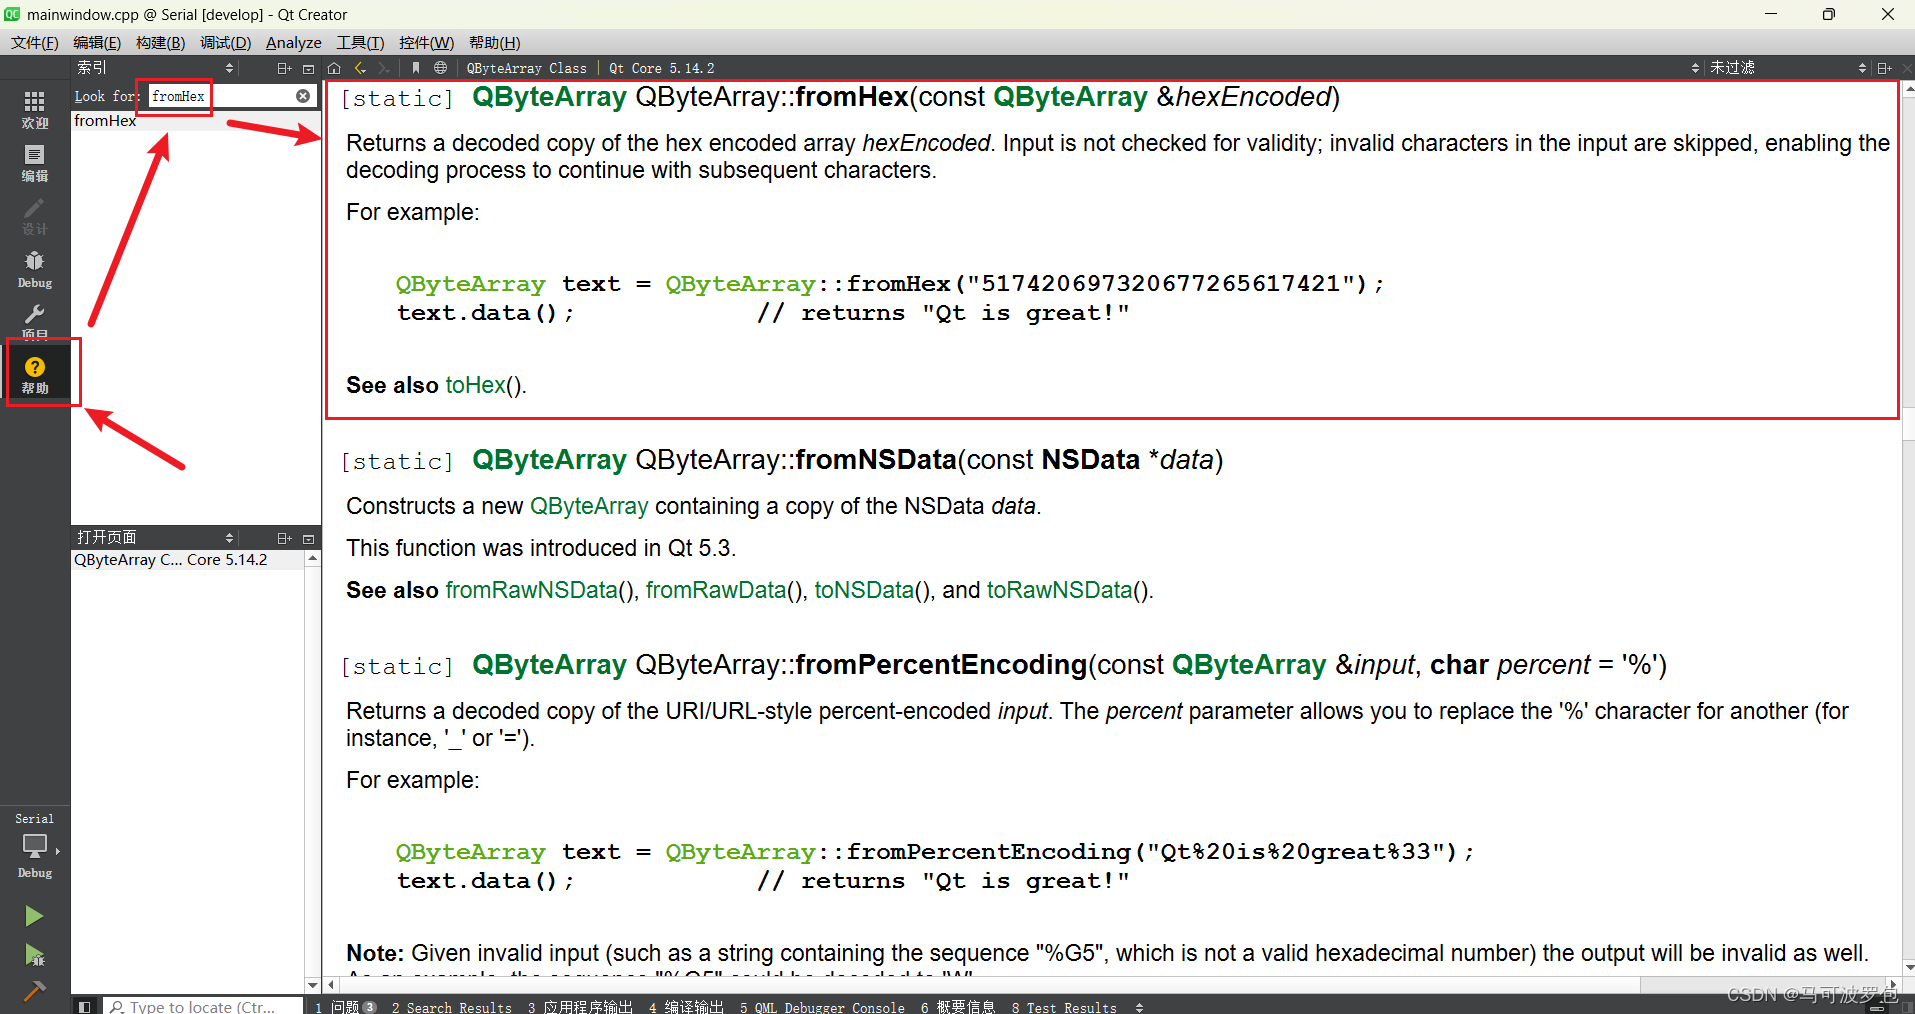1915x1014 pixels.
Task: Expand the output panes list arrows
Action: pyautogui.click(x=1139, y=1007)
